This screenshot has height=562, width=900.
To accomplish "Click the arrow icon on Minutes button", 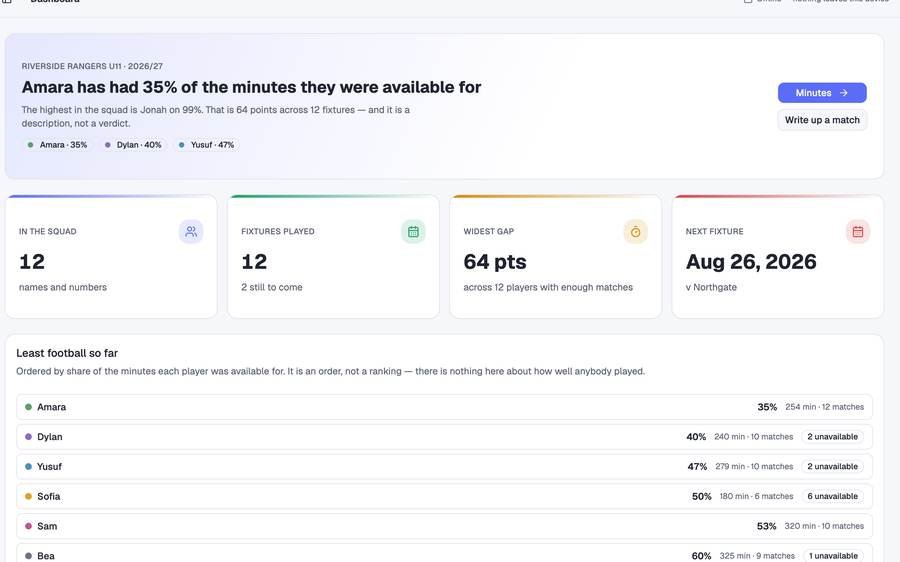I will point(843,92).
